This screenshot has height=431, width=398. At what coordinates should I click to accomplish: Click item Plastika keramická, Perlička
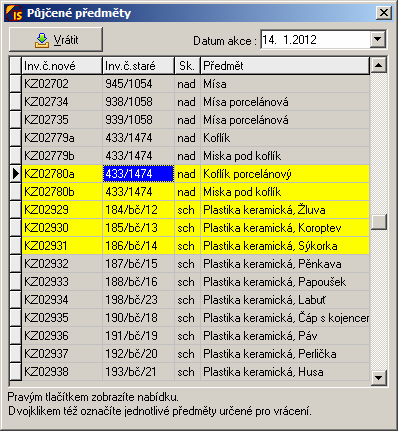(285, 354)
